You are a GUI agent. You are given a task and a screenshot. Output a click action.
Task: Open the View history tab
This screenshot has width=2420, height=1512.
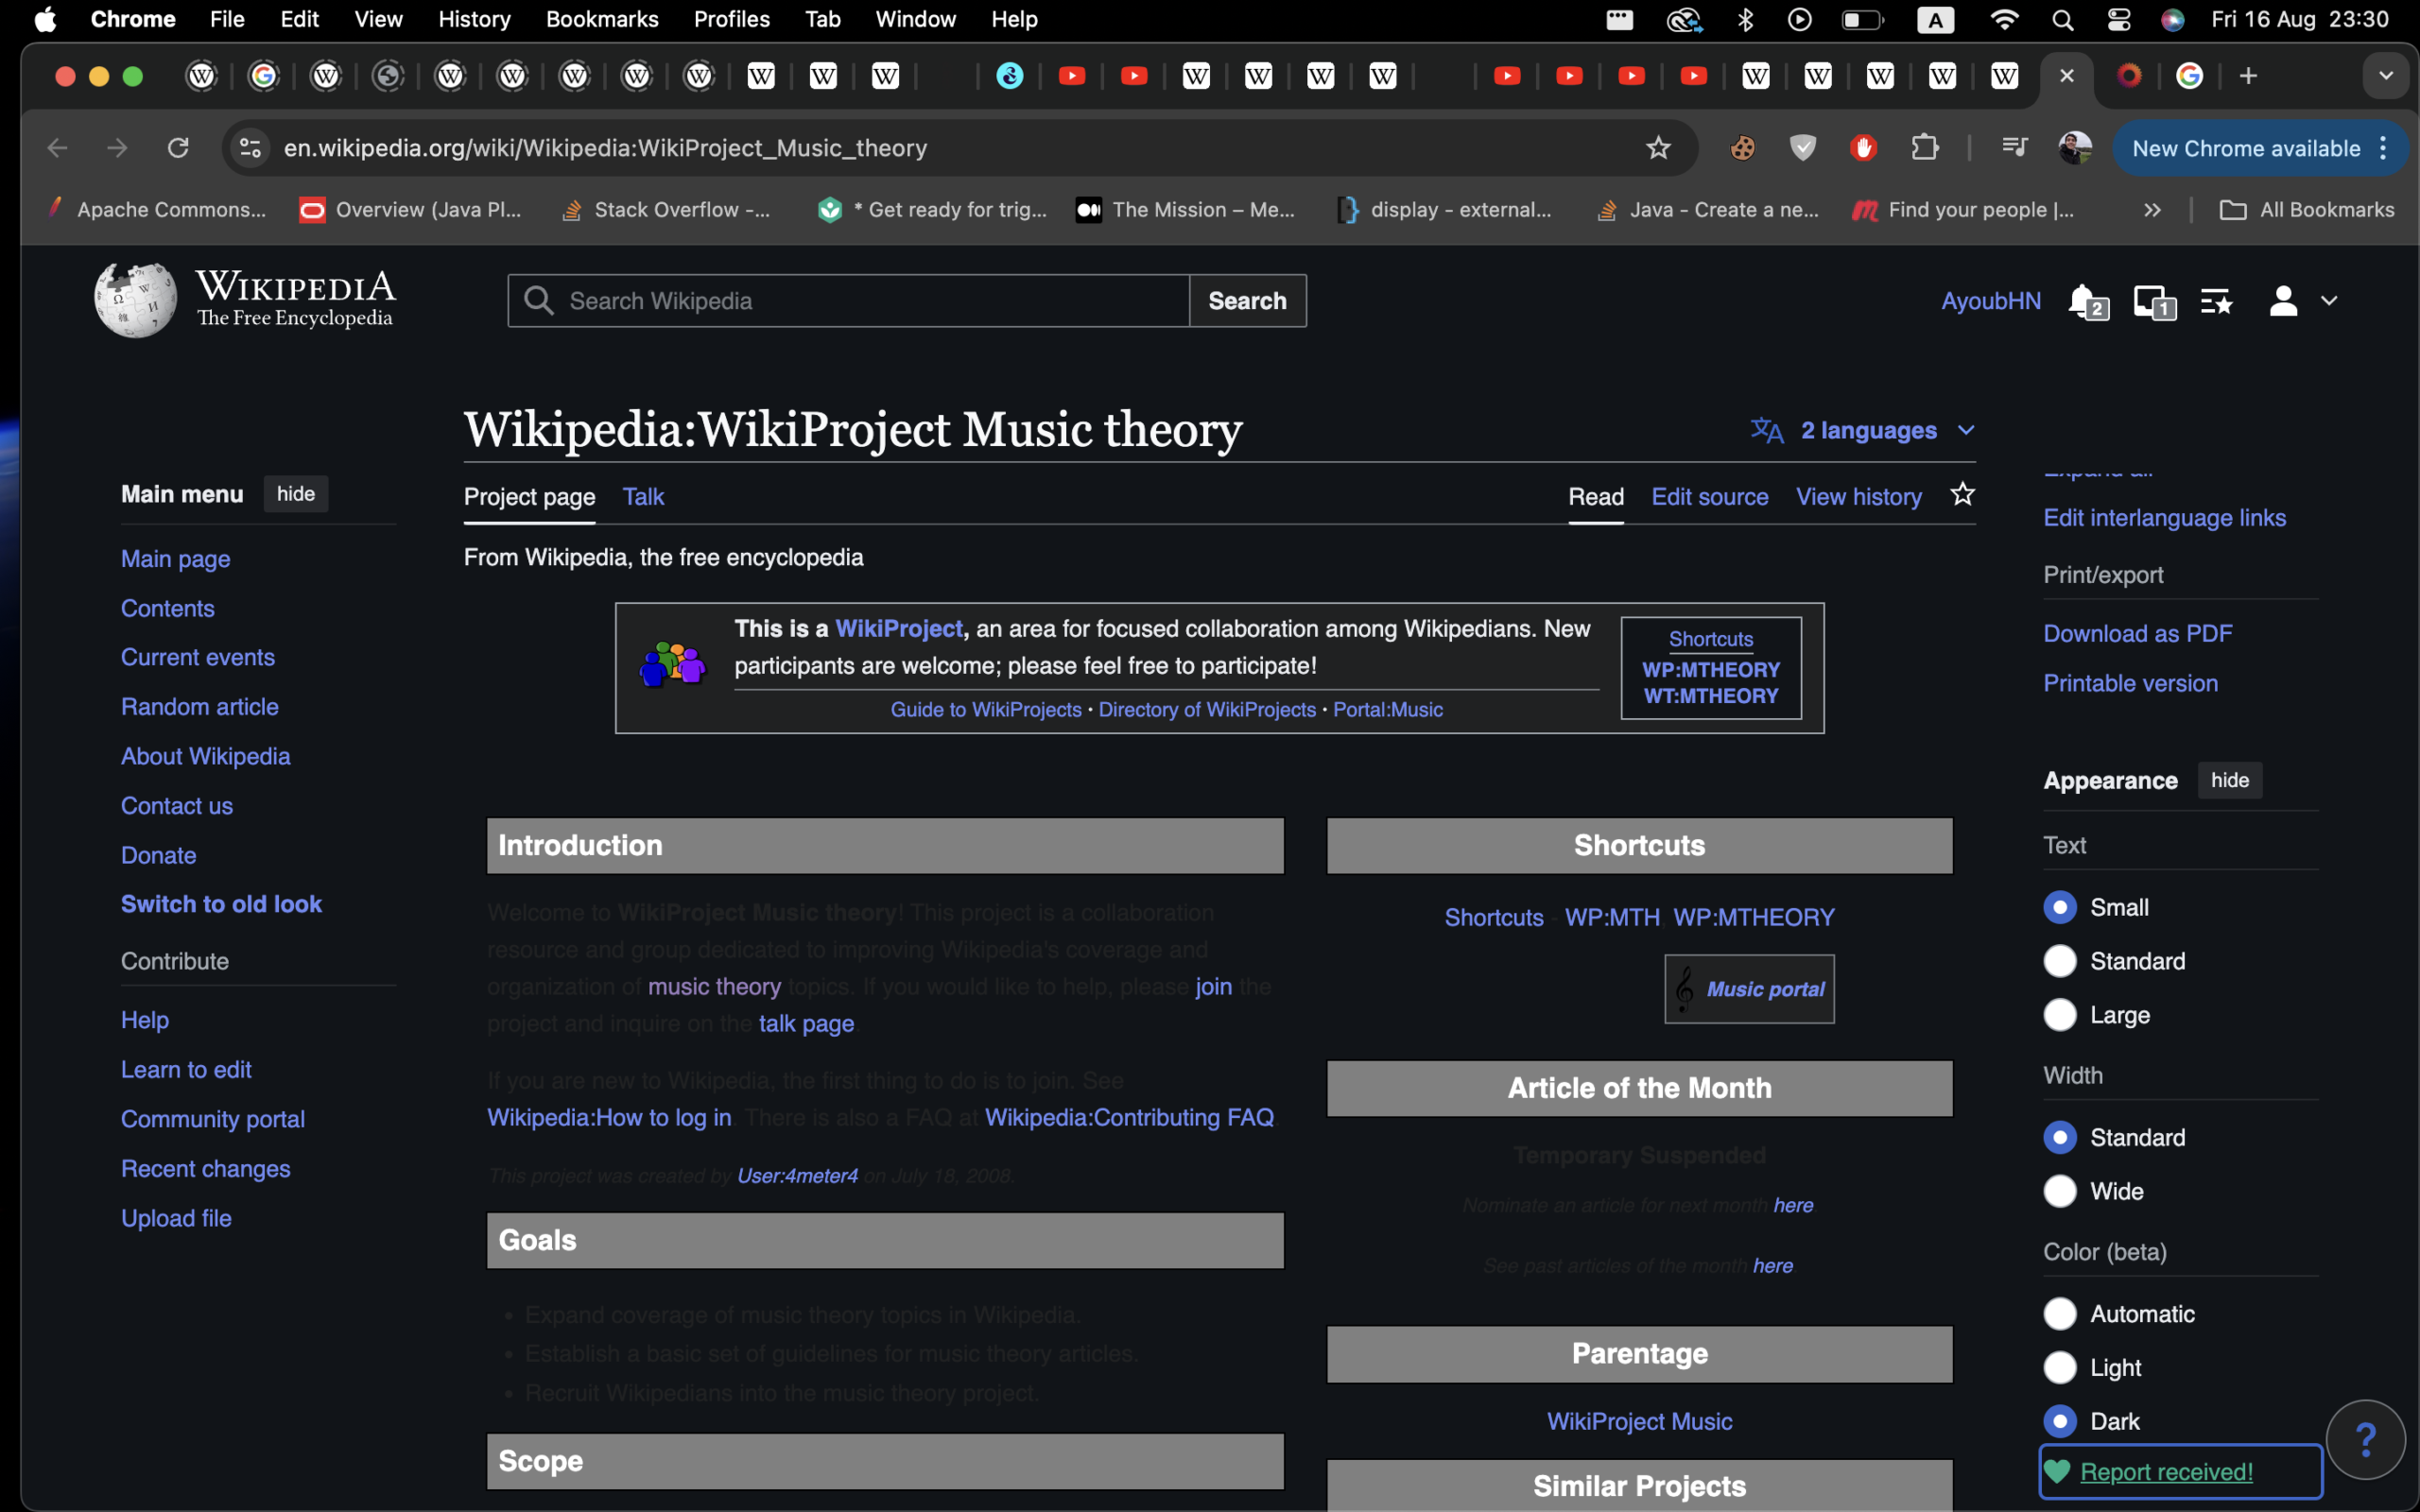tap(1858, 497)
